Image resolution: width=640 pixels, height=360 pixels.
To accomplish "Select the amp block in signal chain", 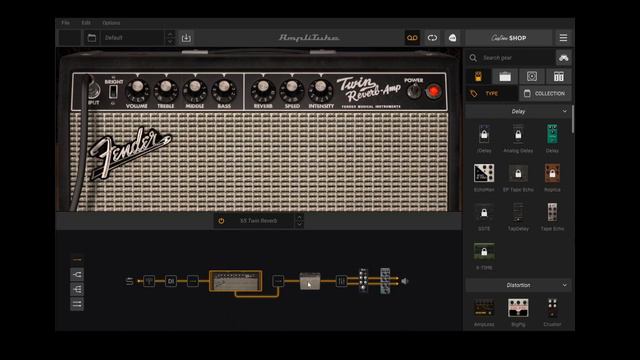I will (236, 281).
